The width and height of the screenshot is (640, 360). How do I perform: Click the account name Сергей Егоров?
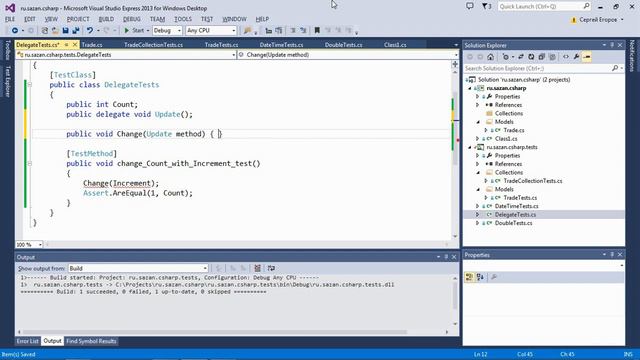point(598,20)
